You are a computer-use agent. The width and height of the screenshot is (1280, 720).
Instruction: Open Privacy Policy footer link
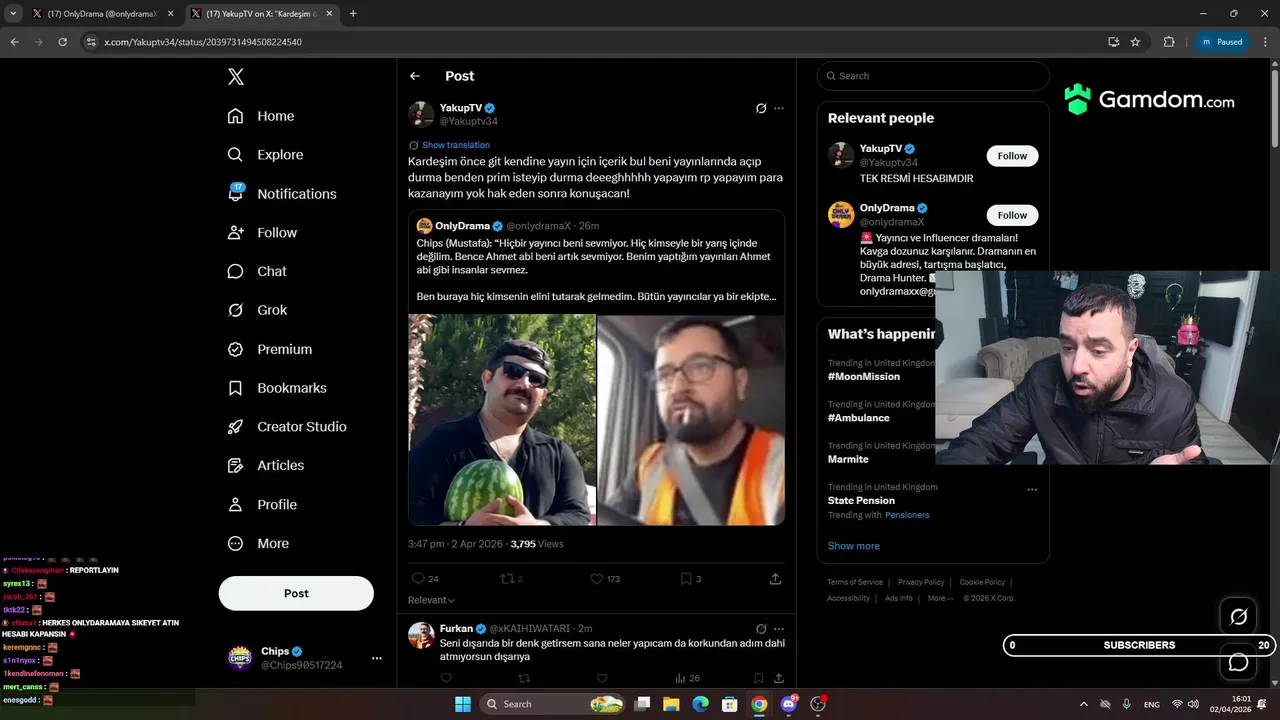[x=921, y=582]
